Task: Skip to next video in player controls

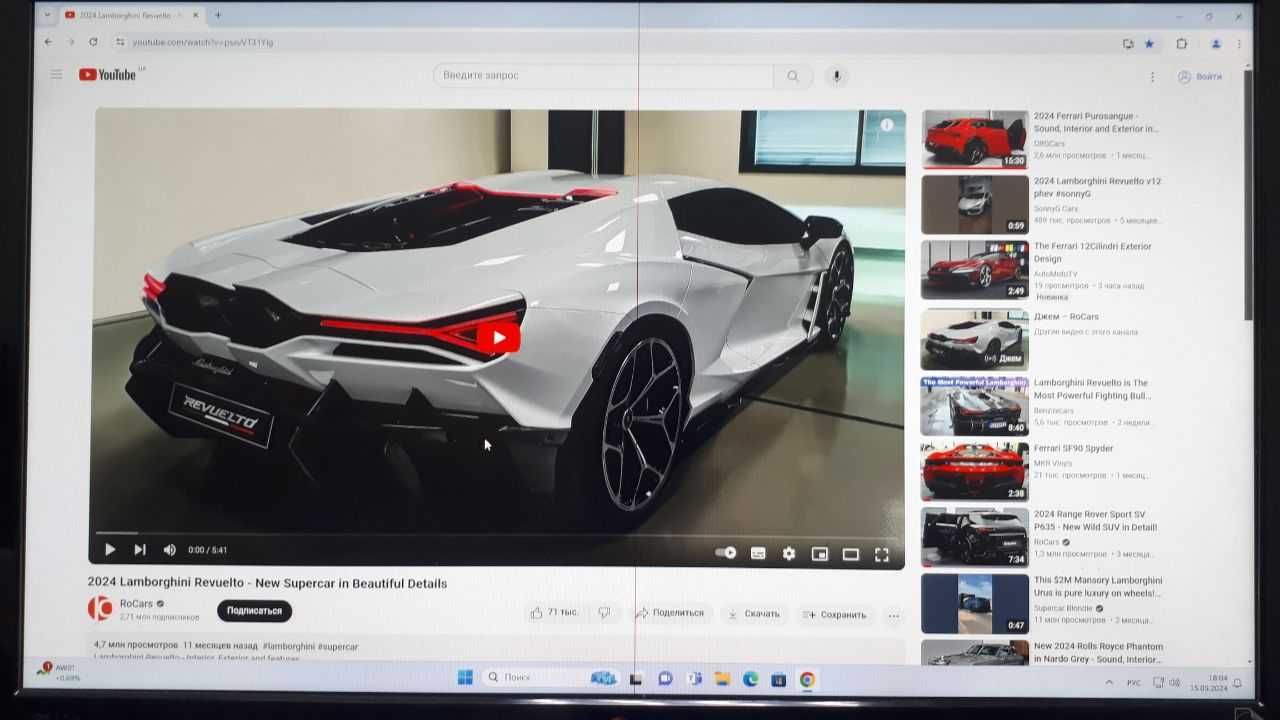Action: click(140, 549)
